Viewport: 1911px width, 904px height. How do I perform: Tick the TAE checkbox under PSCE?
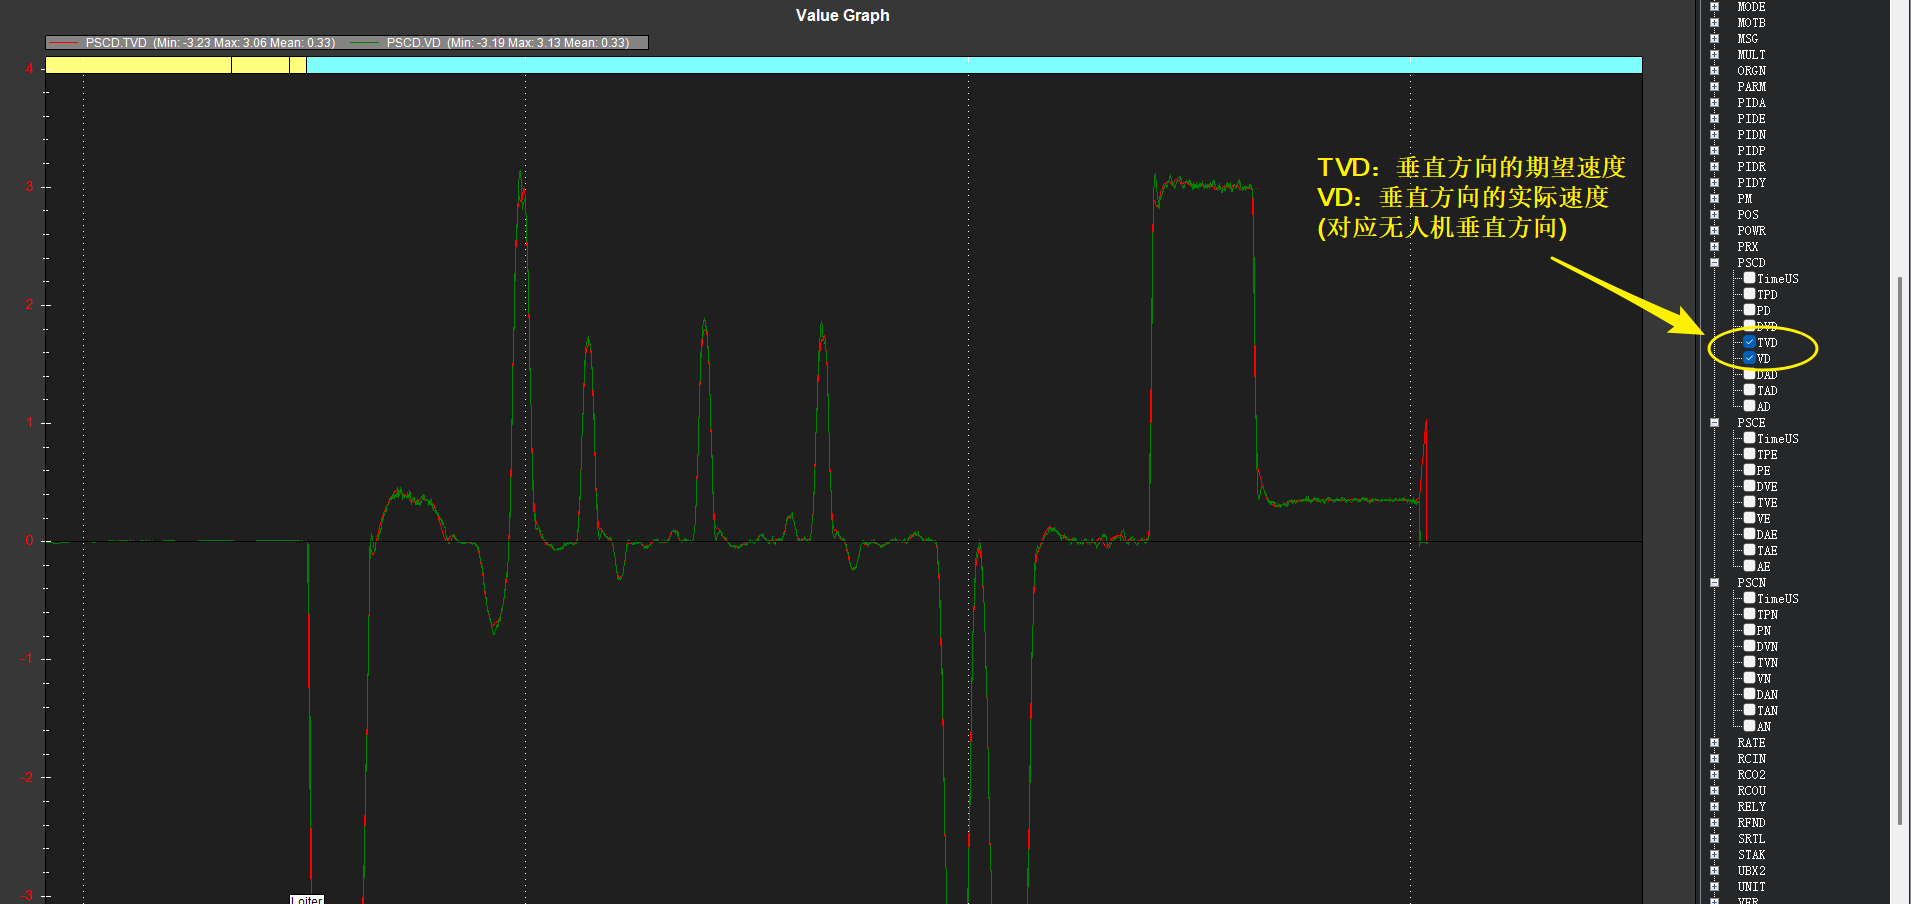pos(1749,550)
